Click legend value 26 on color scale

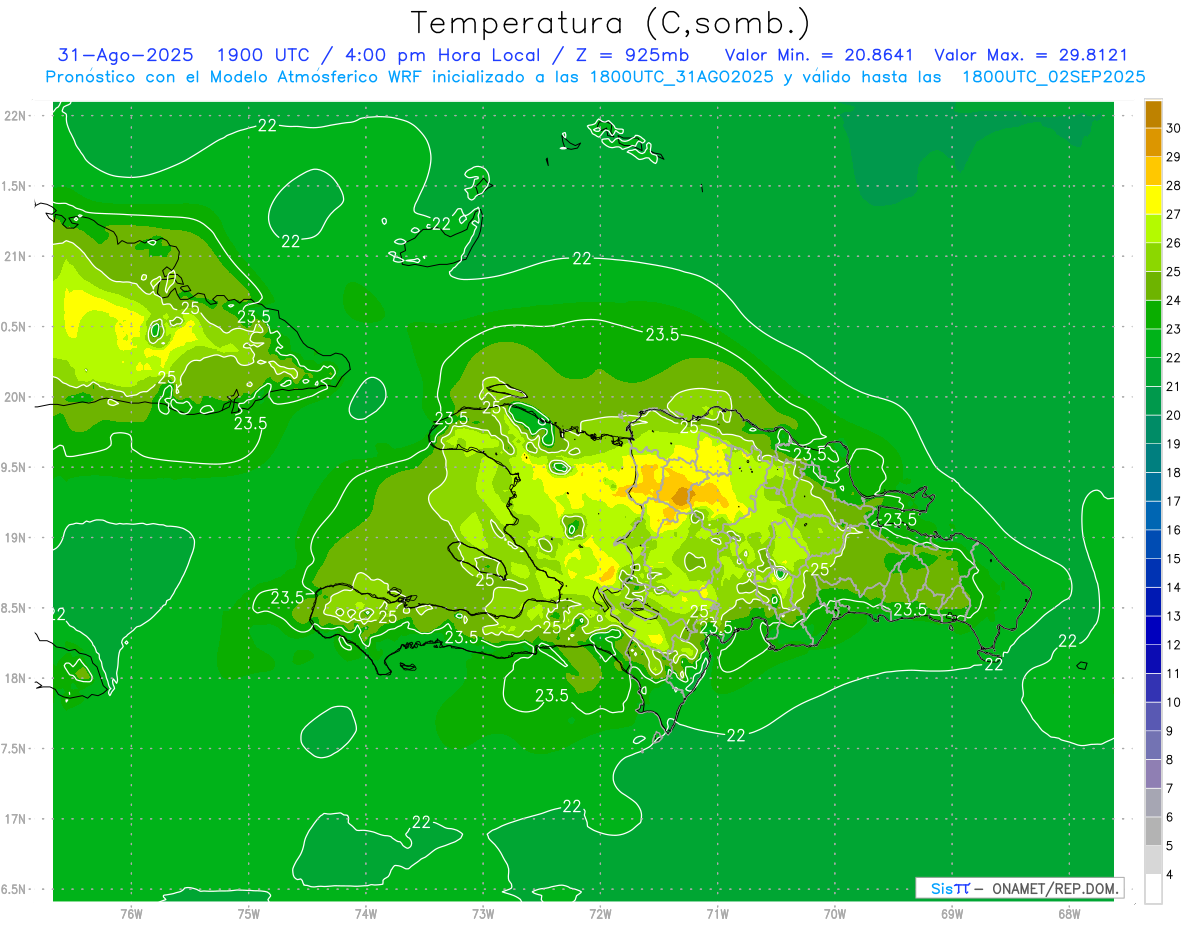[x=1175, y=243]
